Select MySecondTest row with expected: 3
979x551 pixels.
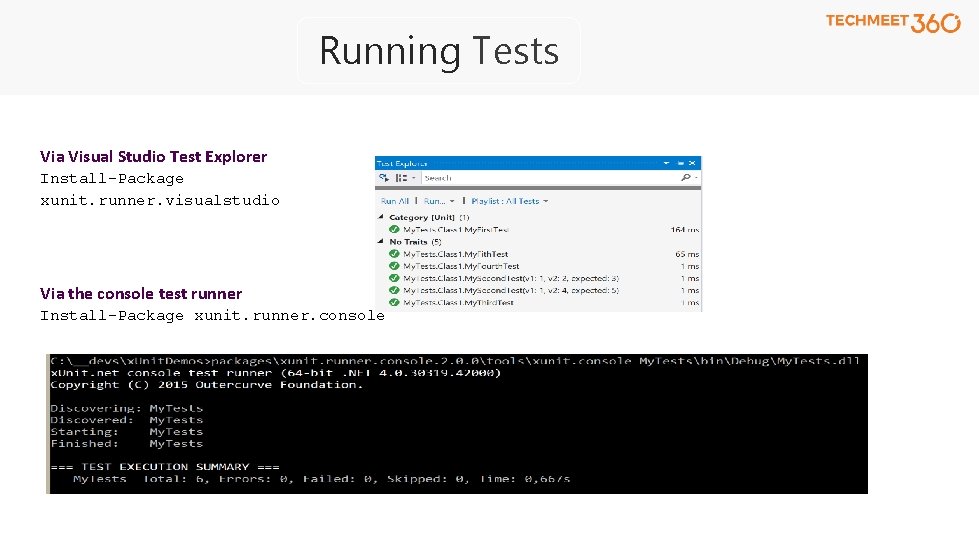[538, 278]
